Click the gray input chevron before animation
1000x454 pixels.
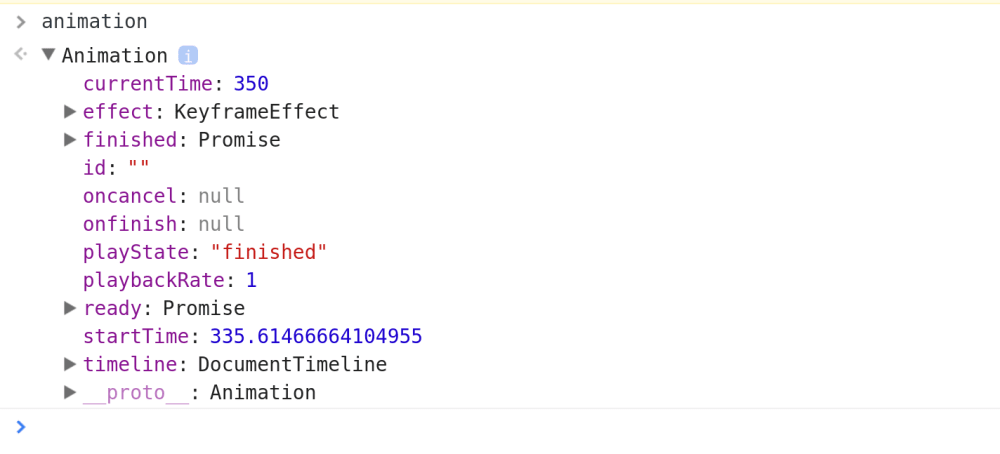[21, 22]
